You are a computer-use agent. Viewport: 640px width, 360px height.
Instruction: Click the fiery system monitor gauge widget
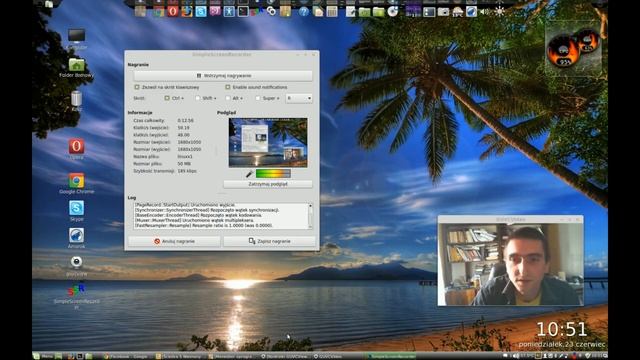click(x=573, y=49)
